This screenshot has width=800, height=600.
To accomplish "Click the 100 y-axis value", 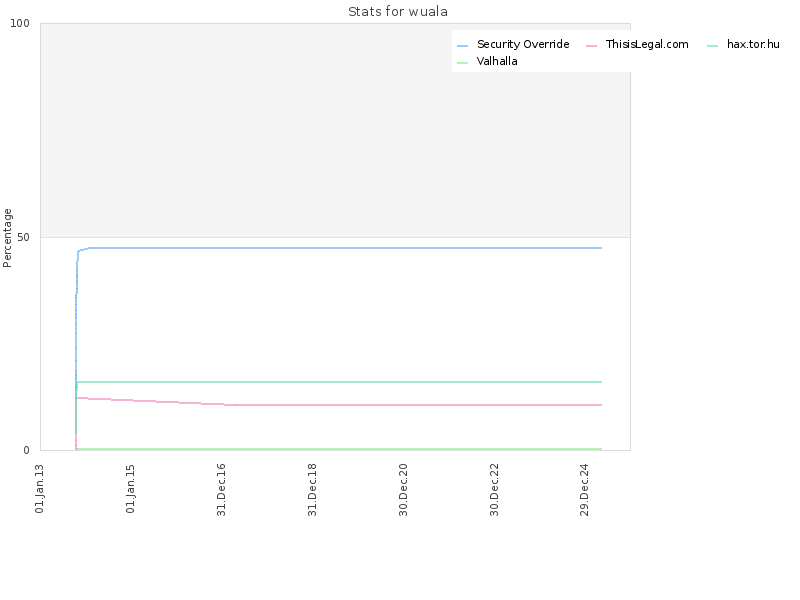I will (x=20, y=23).
